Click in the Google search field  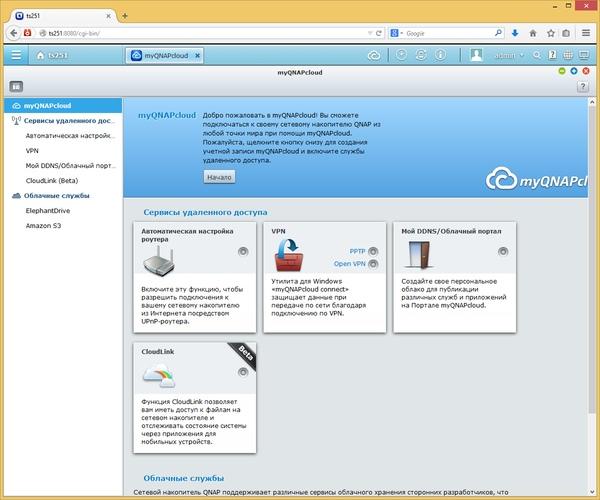(448, 33)
